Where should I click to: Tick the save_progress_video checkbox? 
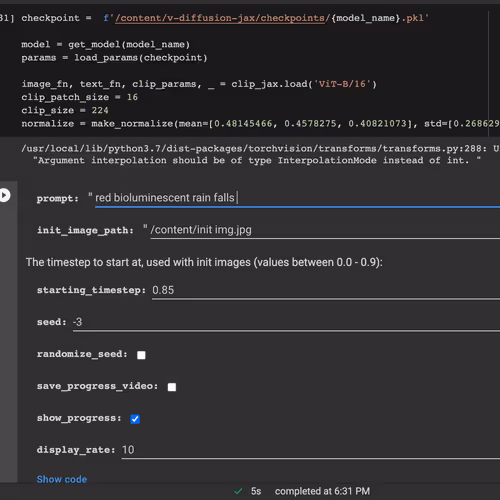(x=172, y=387)
